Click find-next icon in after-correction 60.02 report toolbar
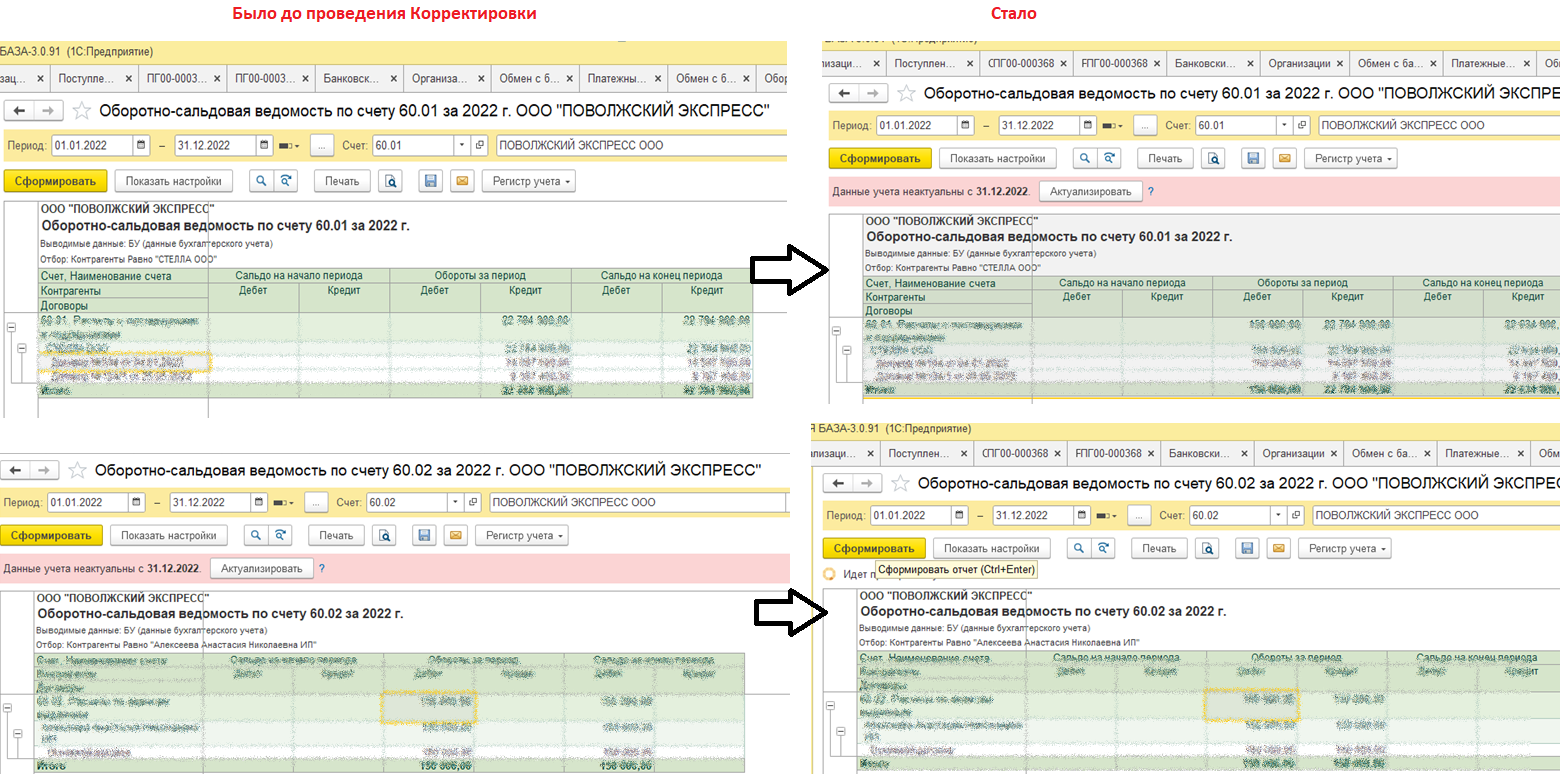1561x776 pixels. pyautogui.click(x=1103, y=548)
